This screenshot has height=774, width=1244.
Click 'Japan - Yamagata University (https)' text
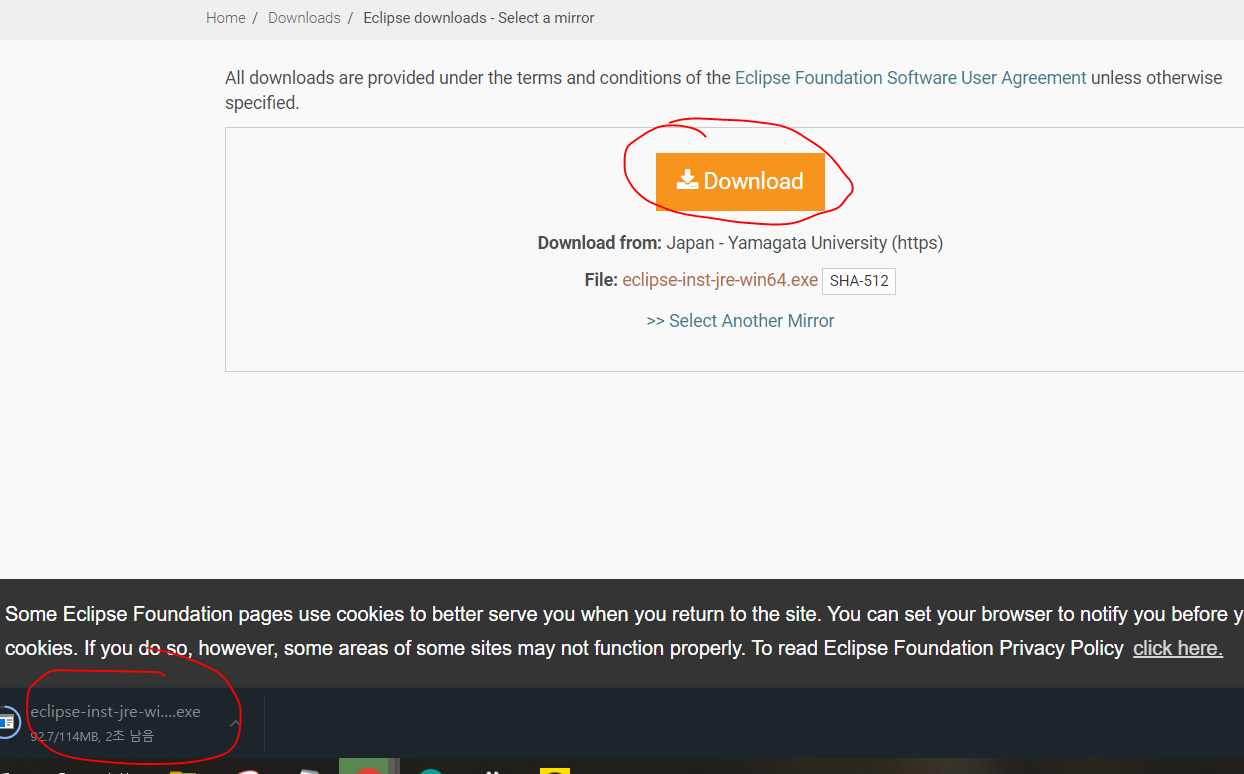[x=805, y=243]
